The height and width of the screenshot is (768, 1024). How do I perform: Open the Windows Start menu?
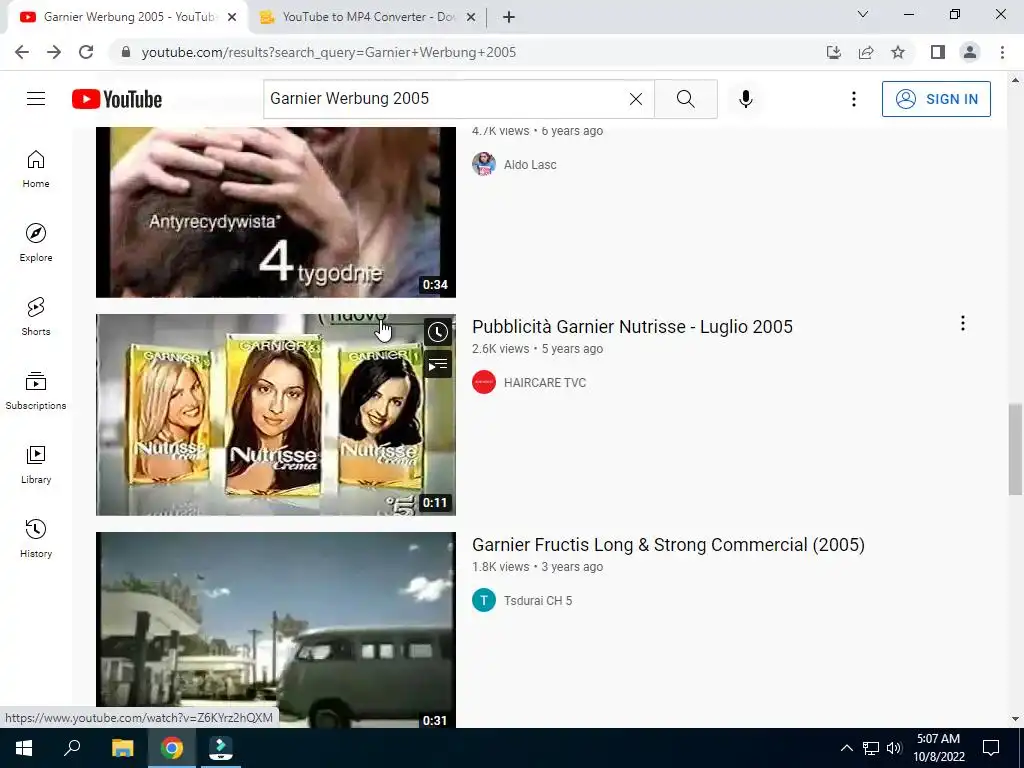coord(24,748)
